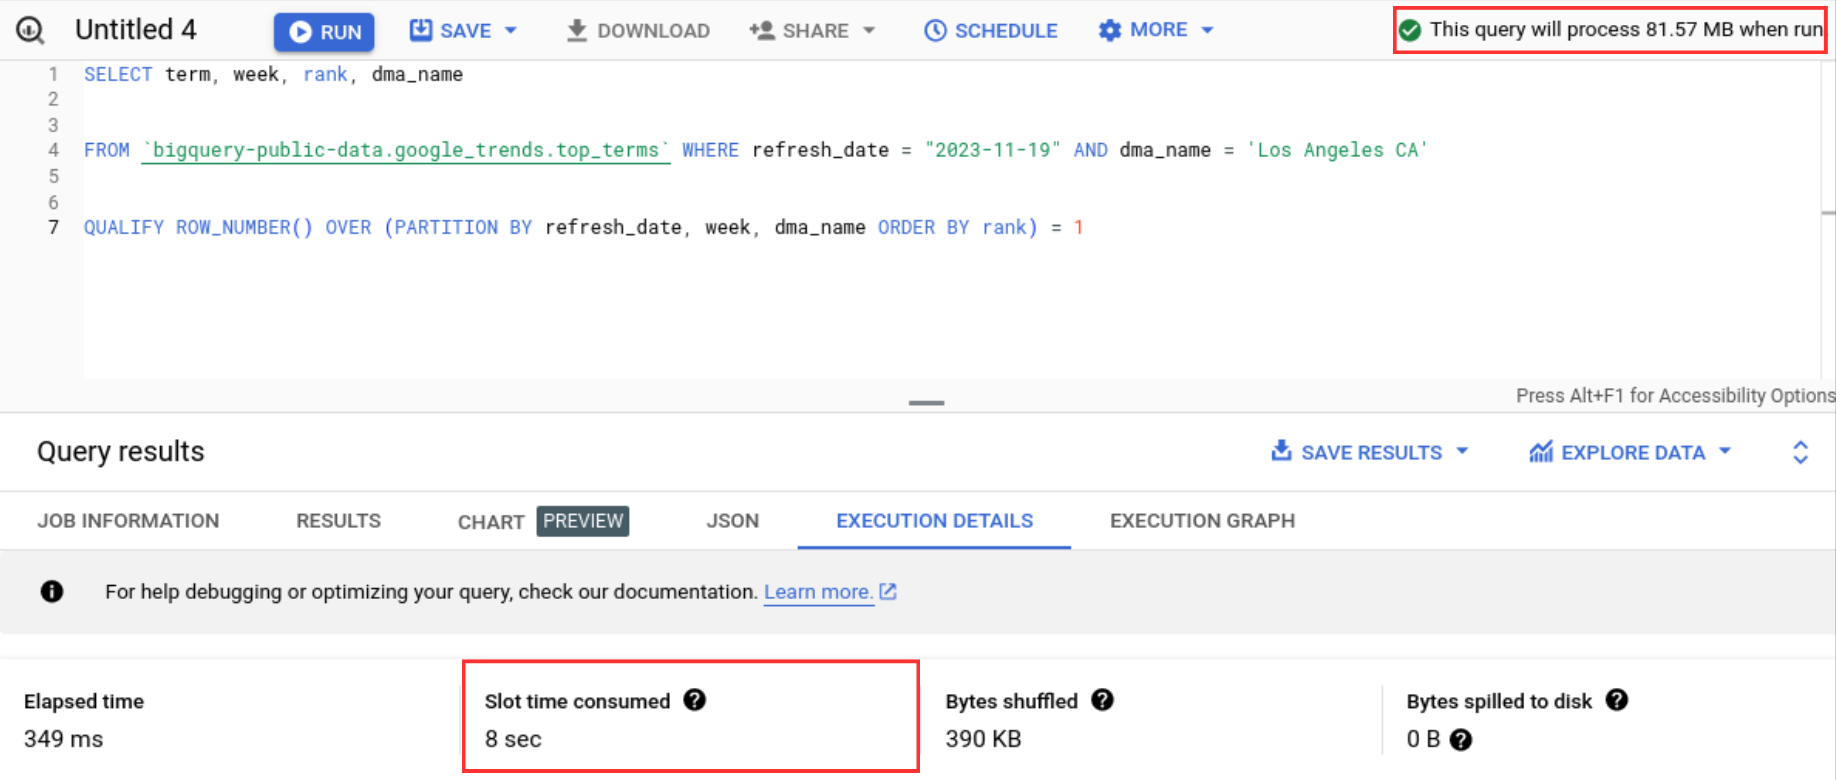Download the query via DOWNLOAD
Screen dimensions: 1836x780
click(638, 31)
